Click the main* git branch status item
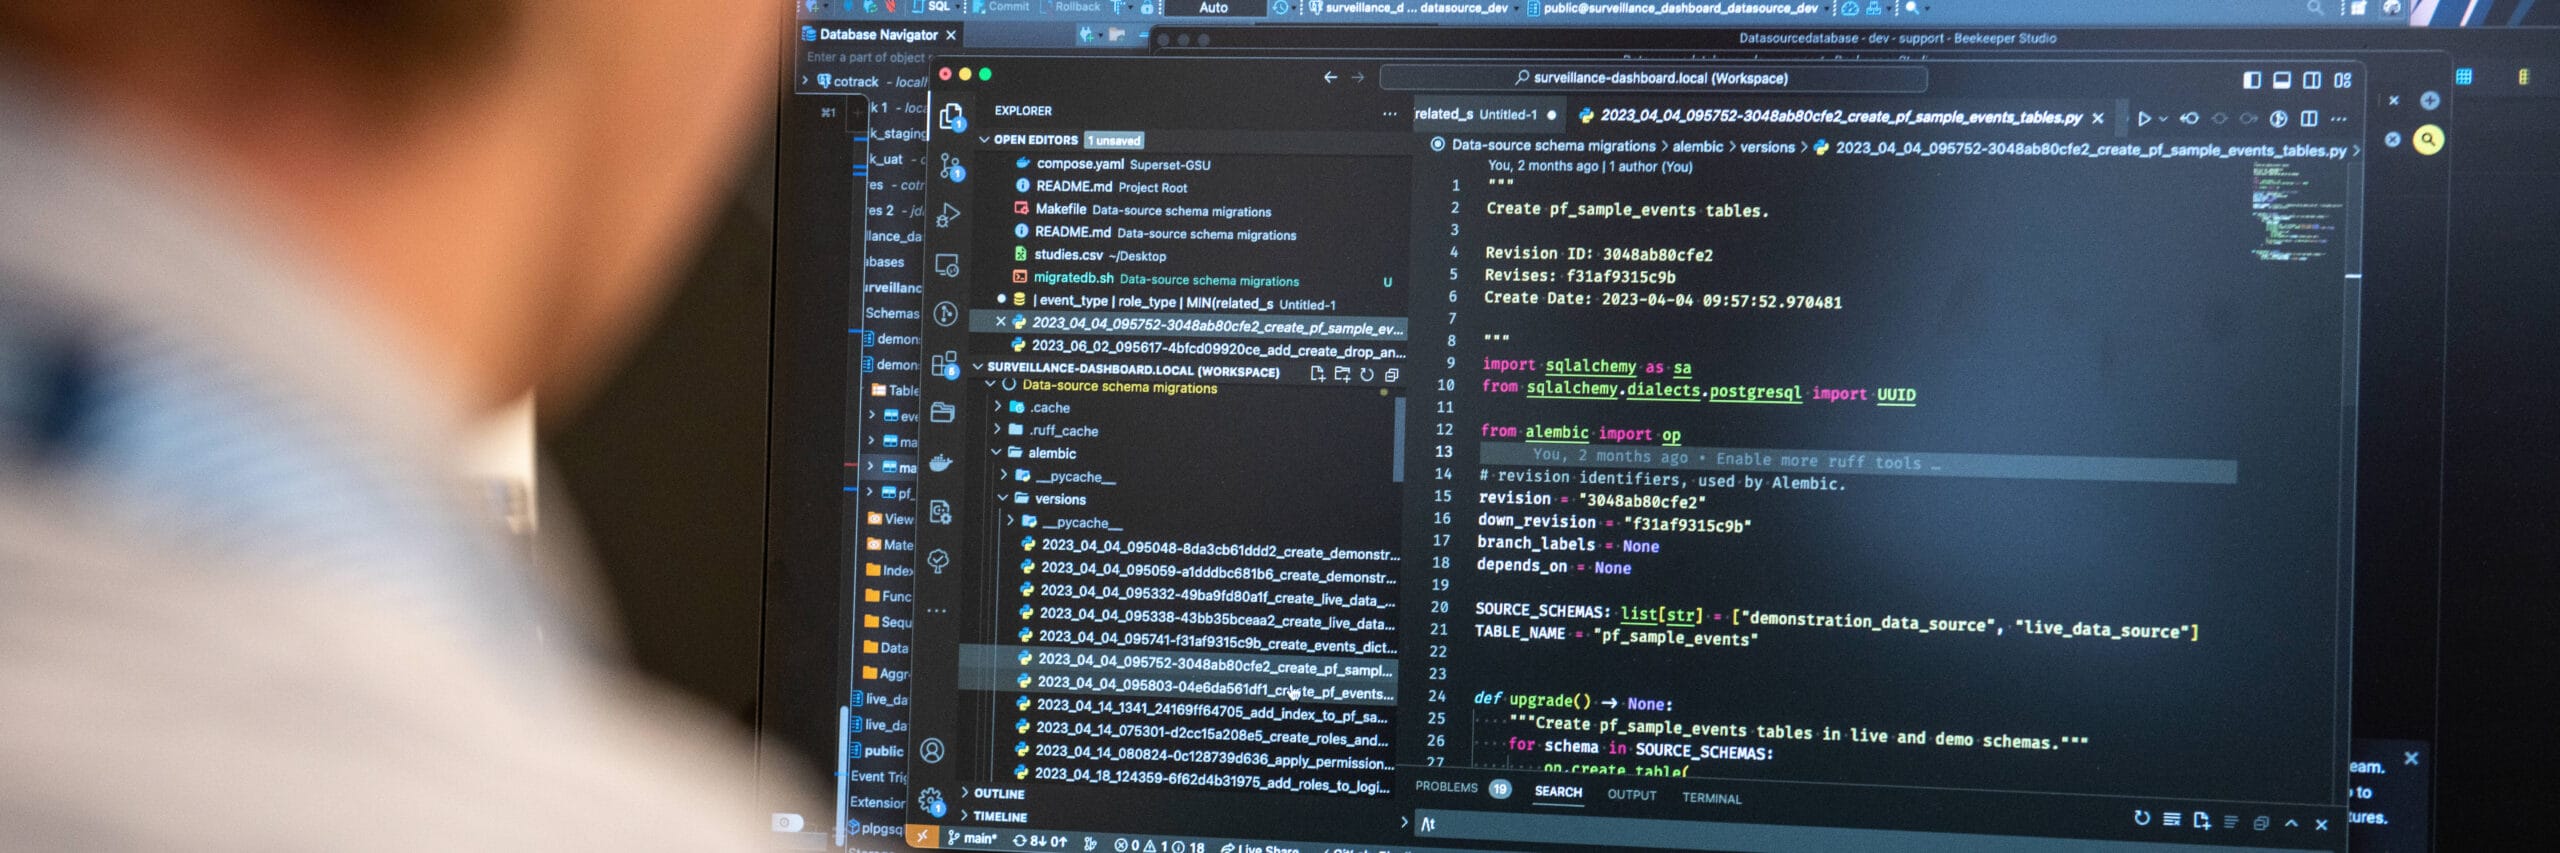Image resolution: width=2560 pixels, height=853 pixels. 972,838
